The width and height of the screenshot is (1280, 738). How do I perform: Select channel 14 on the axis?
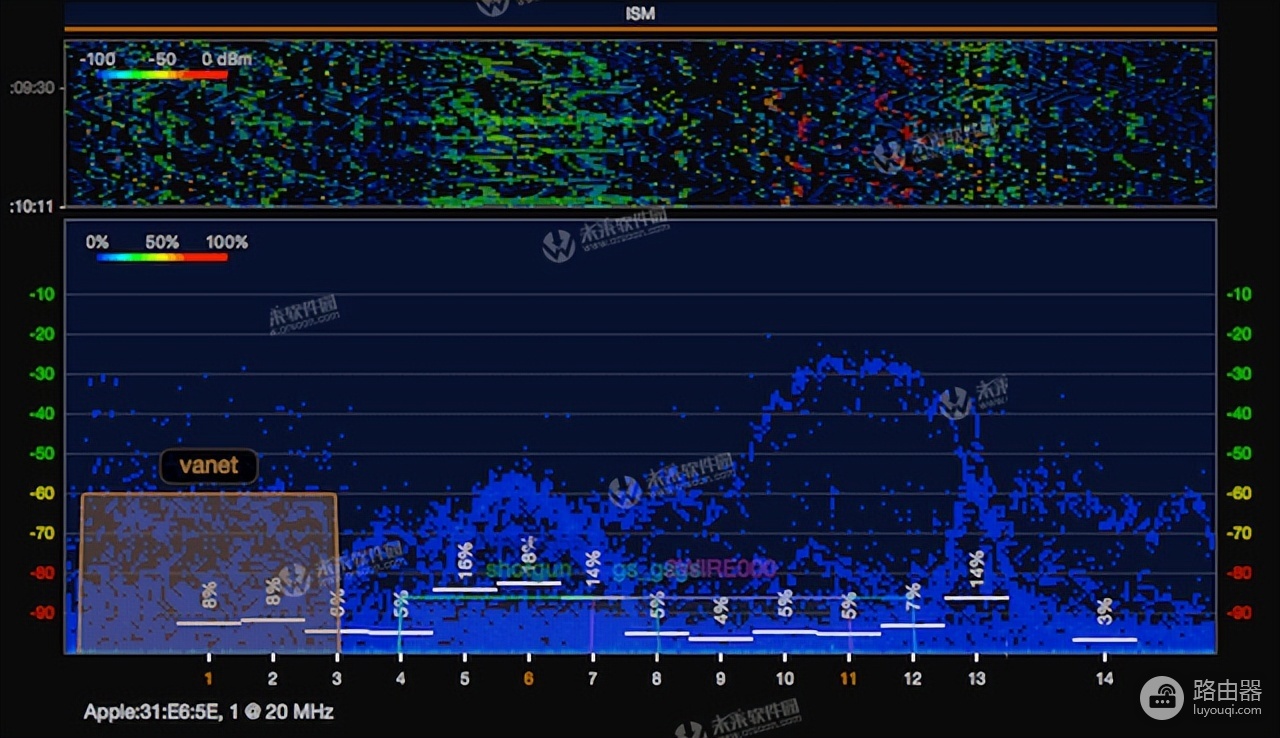point(1104,679)
